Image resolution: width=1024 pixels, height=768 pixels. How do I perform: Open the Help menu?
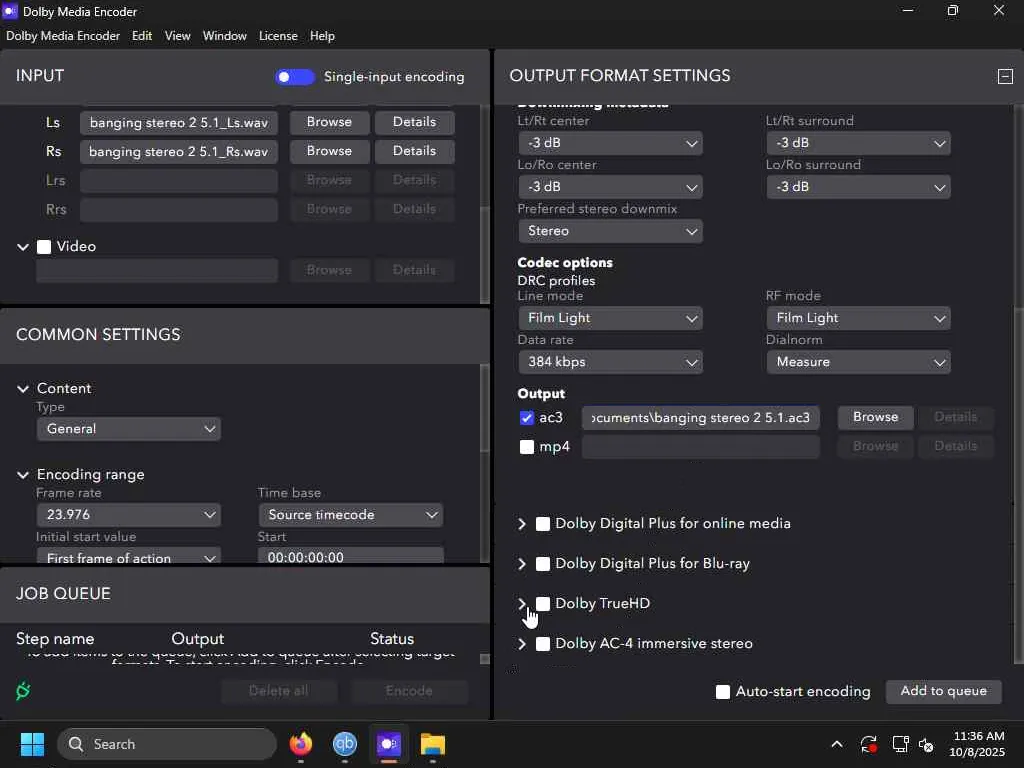coord(322,36)
